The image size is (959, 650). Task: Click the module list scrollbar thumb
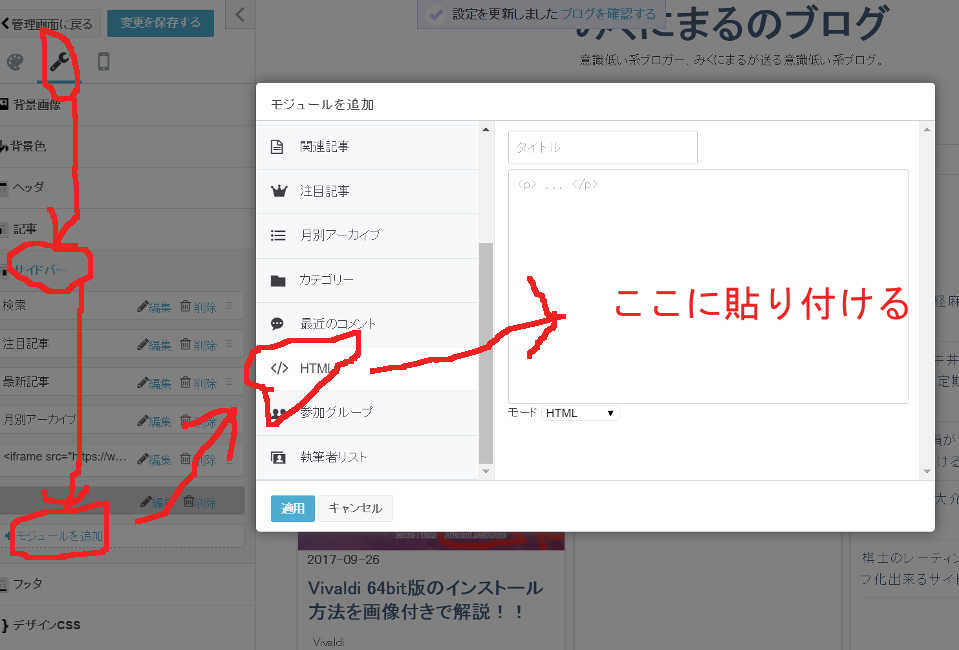pos(486,353)
